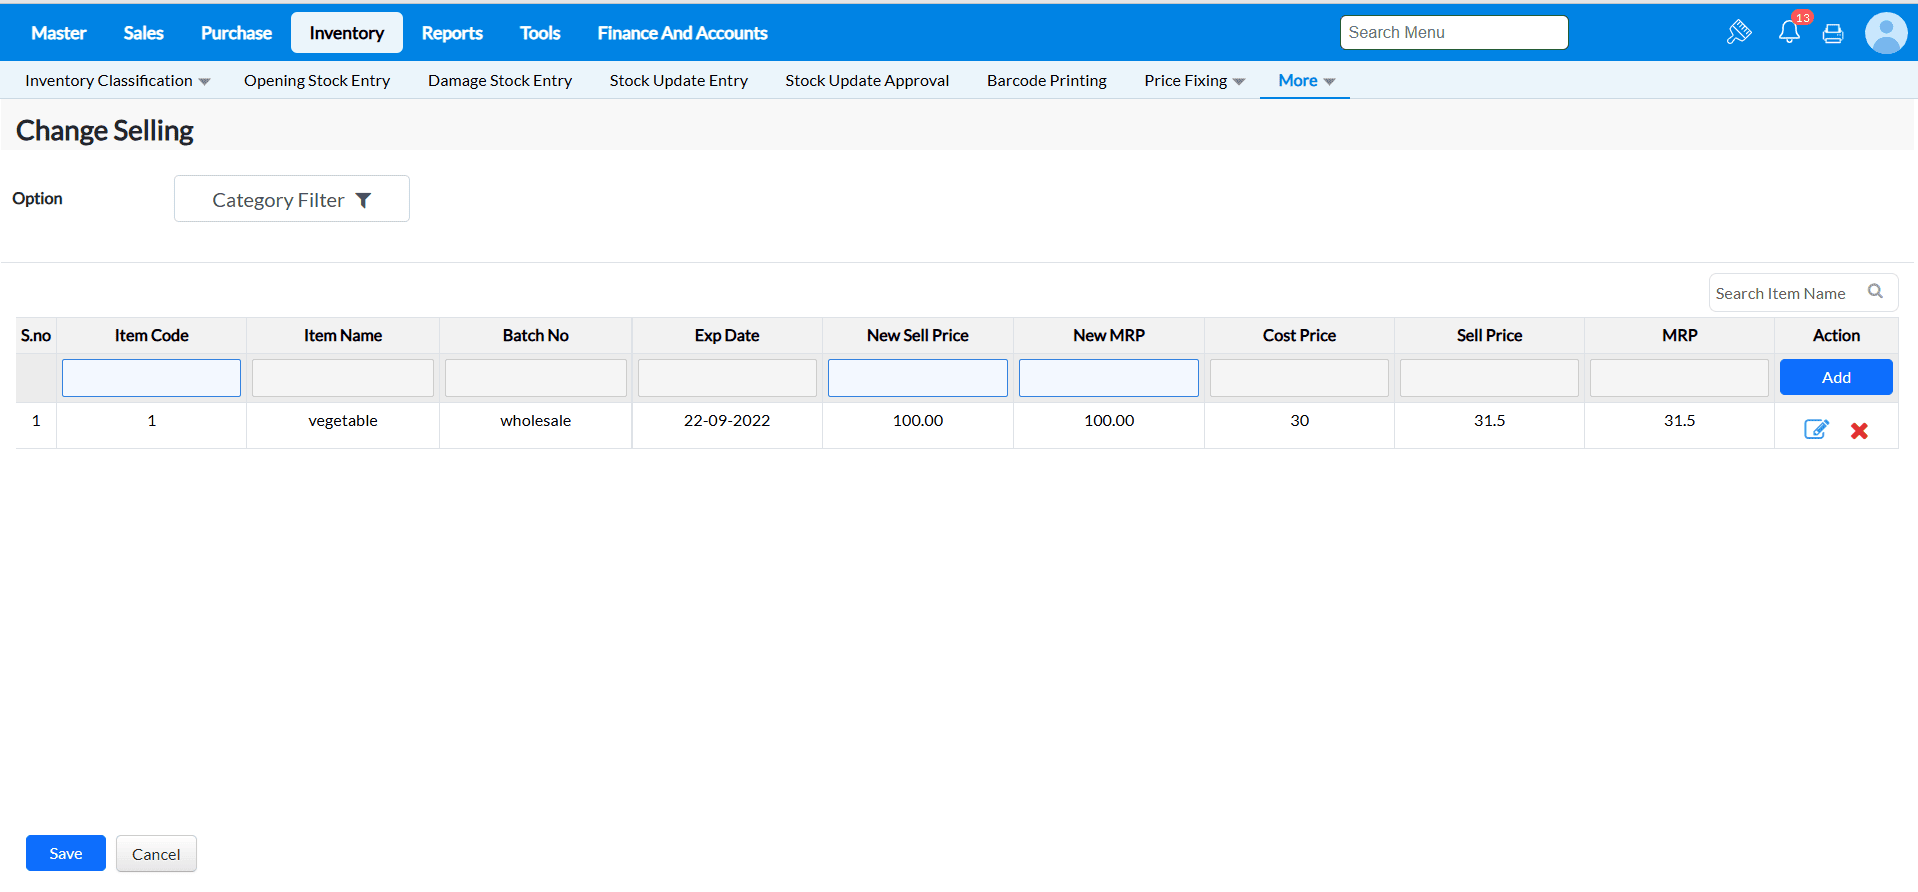Open the user profile avatar

pos(1885,33)
